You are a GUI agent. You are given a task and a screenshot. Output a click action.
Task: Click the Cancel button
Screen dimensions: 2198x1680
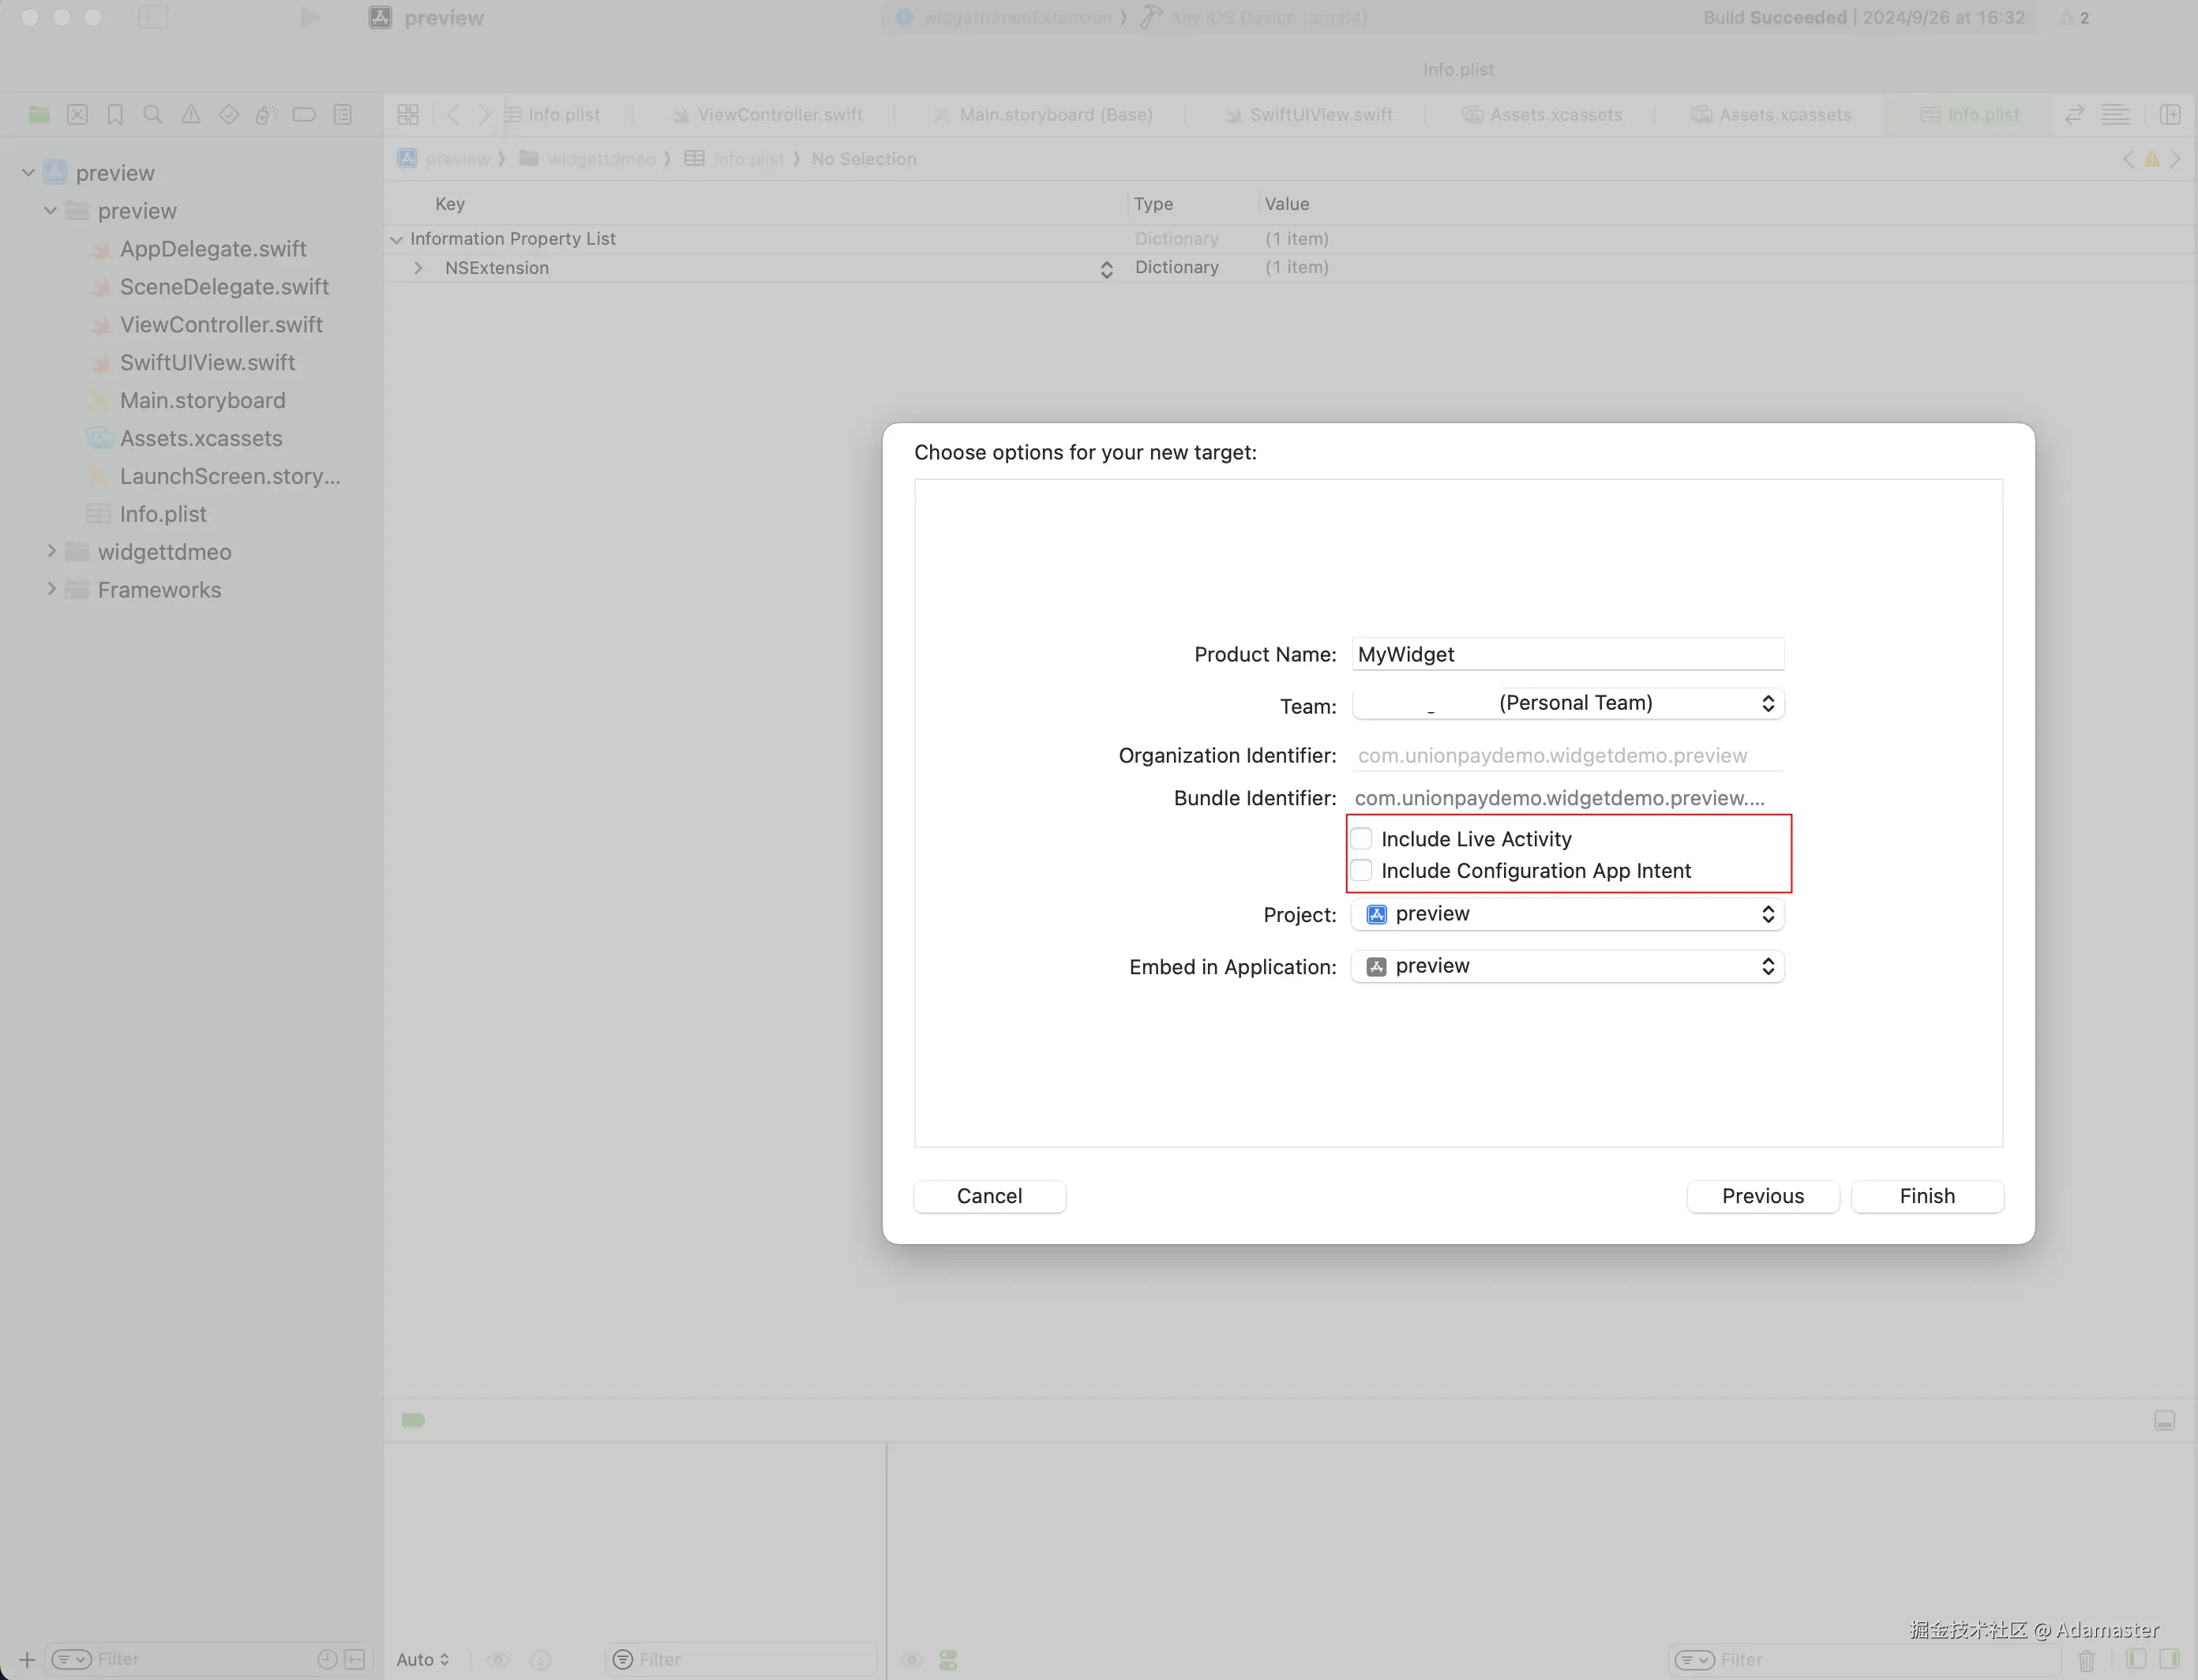pos(989,1196)
